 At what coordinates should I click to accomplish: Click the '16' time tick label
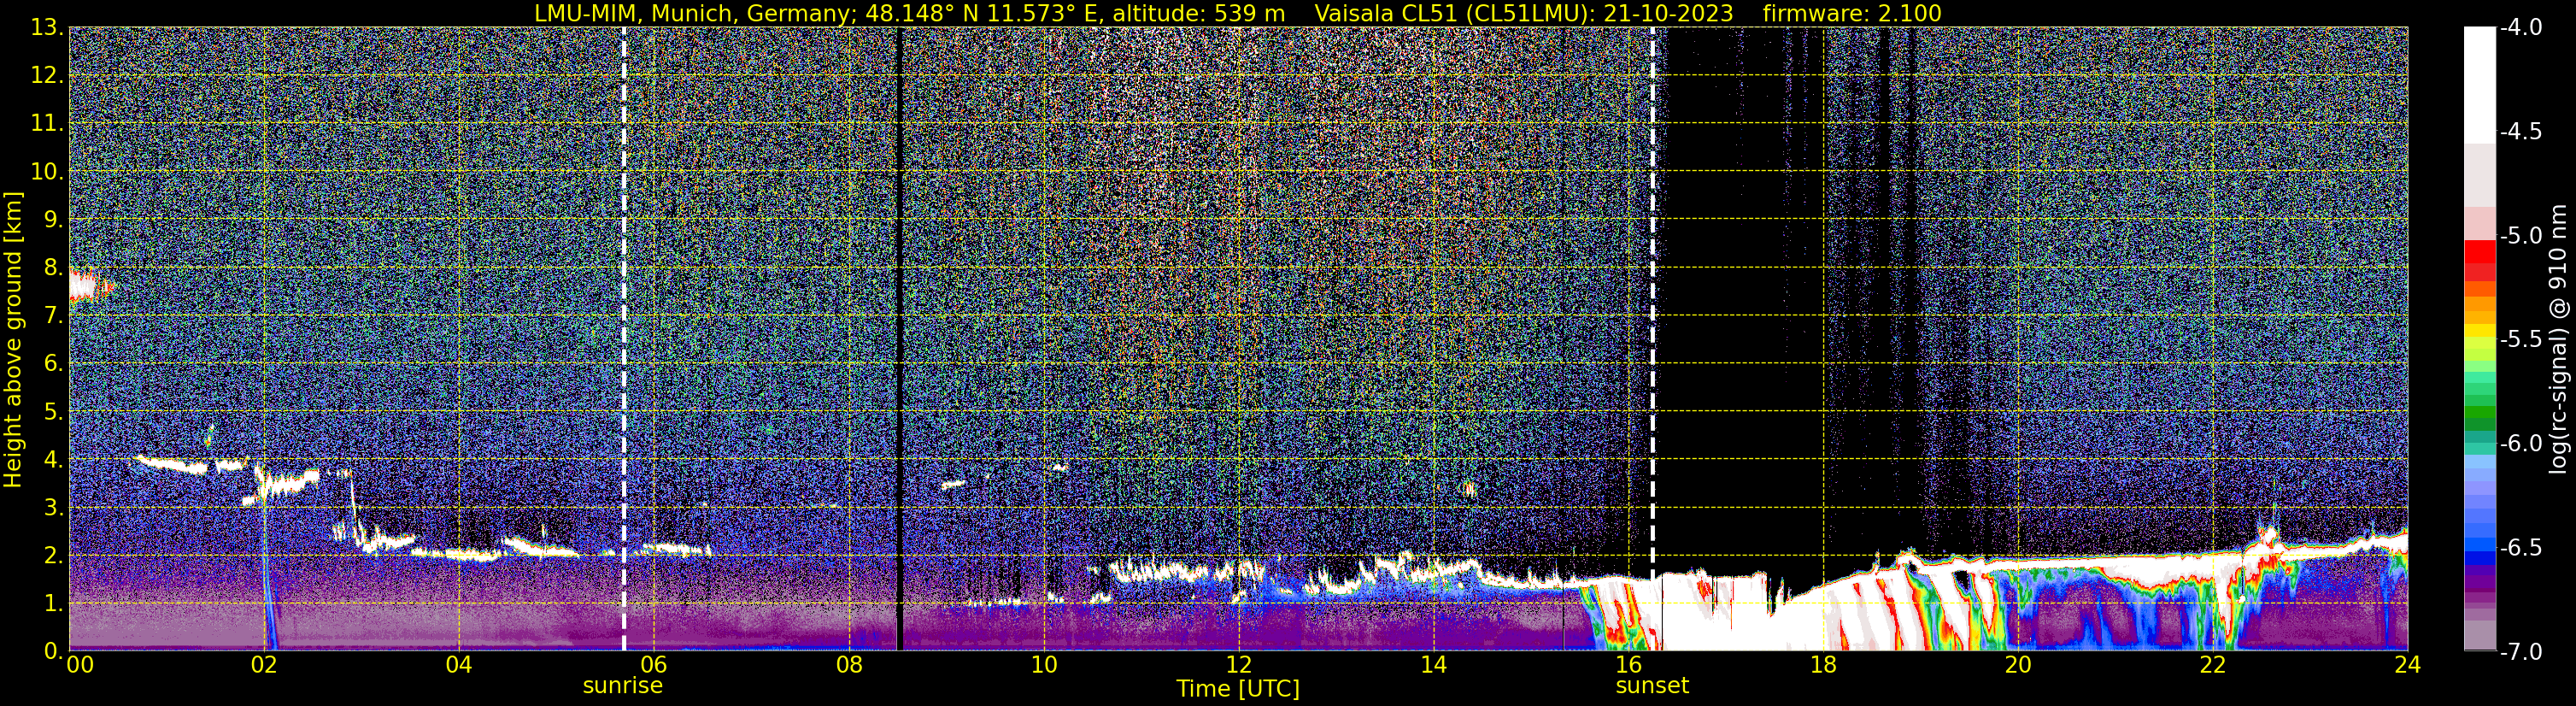tap(1628, 665)
